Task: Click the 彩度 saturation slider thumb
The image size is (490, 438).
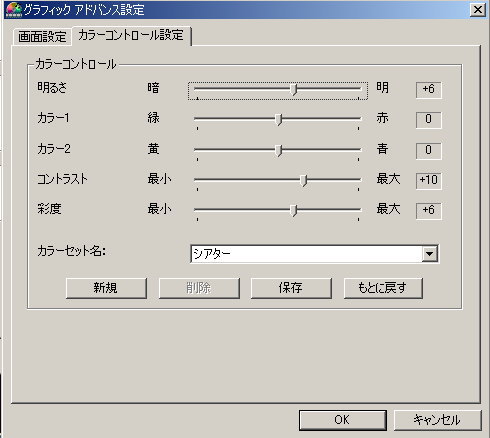Action: pos(293,211)
